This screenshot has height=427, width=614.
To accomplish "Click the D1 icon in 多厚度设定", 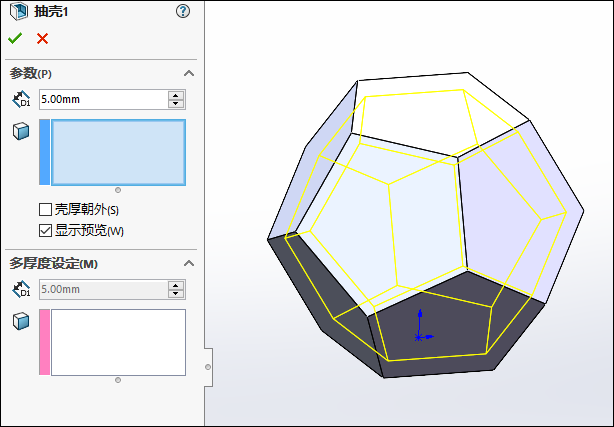I will click(21, 289).
